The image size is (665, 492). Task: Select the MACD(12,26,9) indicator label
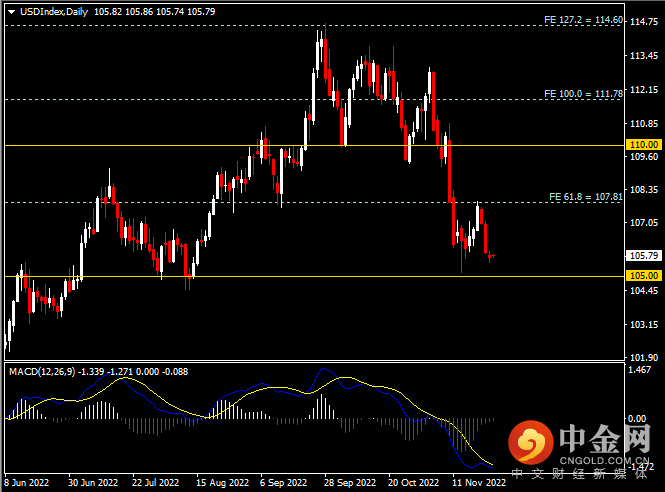pyautogui.click(x=42, y=371)
